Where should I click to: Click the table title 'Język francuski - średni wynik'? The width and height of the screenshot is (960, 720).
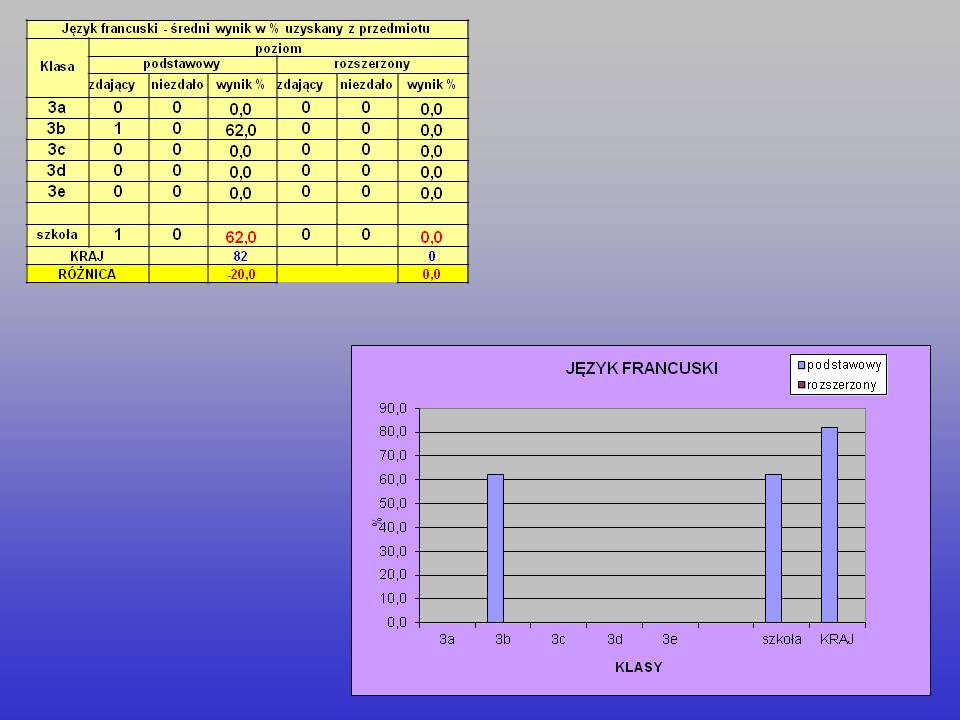click(x=246, y=29)
